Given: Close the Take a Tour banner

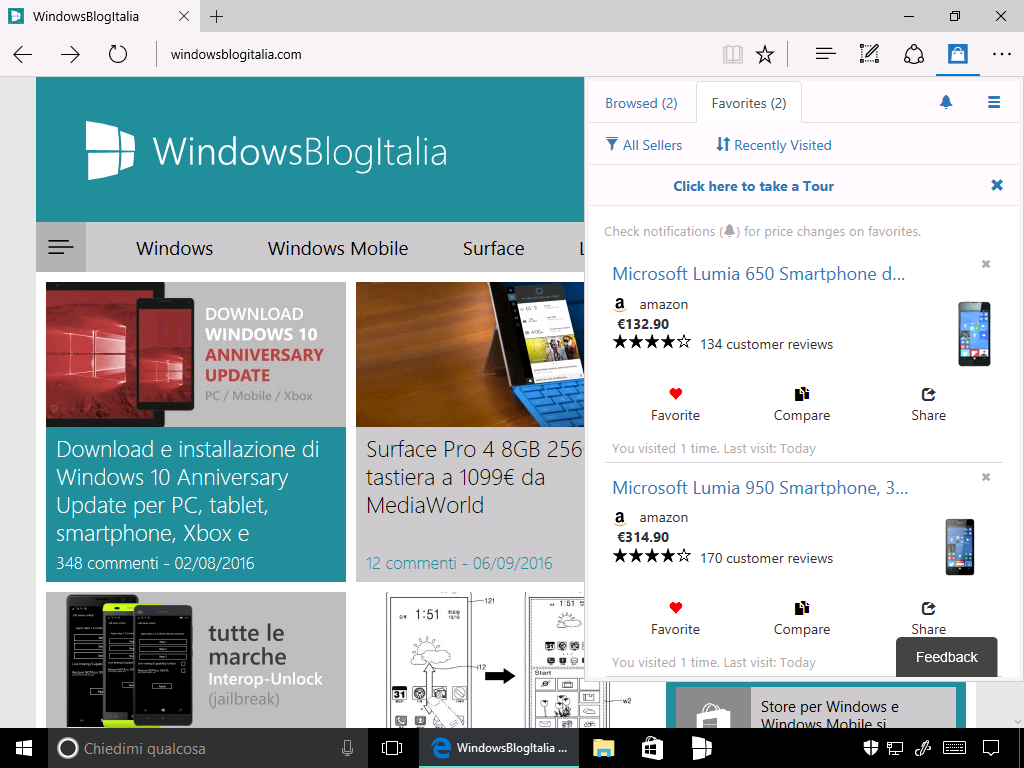Looking at the screenshot, I should 997,185.
